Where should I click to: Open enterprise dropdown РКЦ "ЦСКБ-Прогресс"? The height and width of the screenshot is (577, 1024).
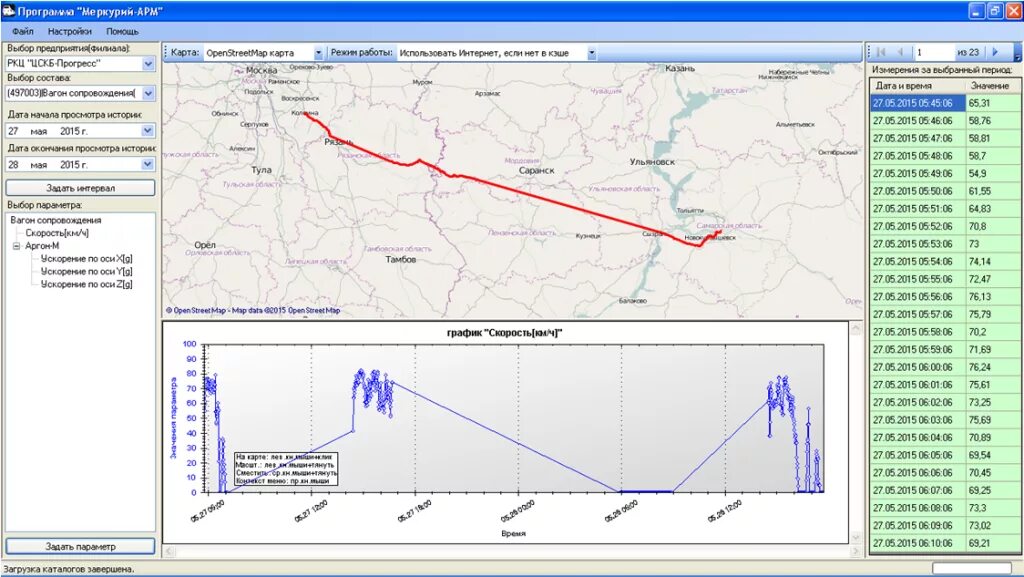pyautogui.click(x=148, y=64)
